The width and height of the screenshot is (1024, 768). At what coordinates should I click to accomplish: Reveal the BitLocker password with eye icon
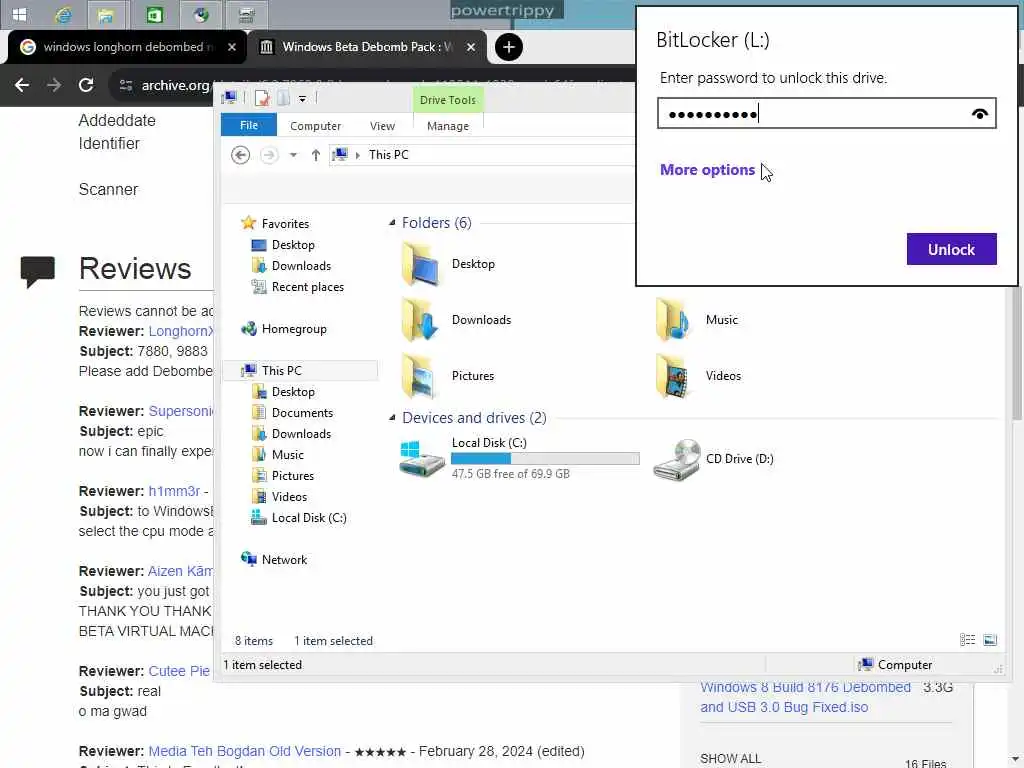pos(979,114)
